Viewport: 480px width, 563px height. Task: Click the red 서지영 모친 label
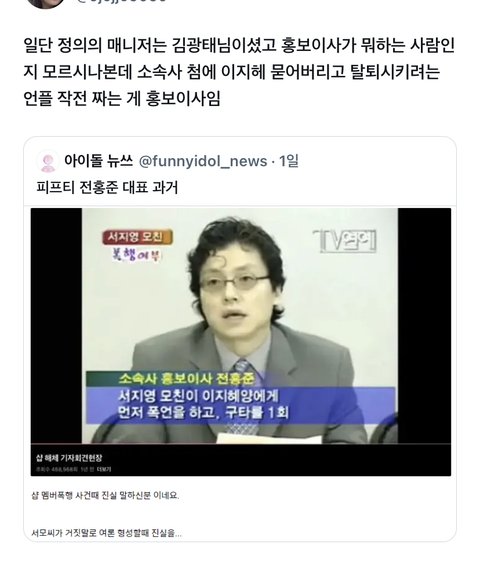pyautogui.click(x=138, y=237)
